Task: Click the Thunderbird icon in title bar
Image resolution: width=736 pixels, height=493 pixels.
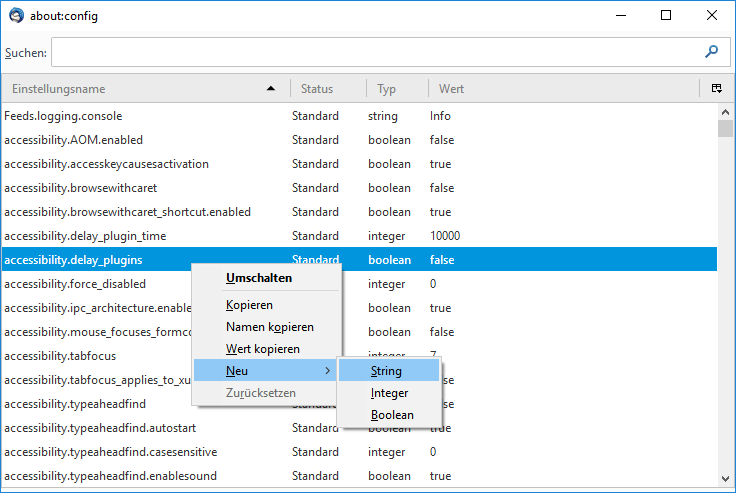Action: [x=16, y=16]
